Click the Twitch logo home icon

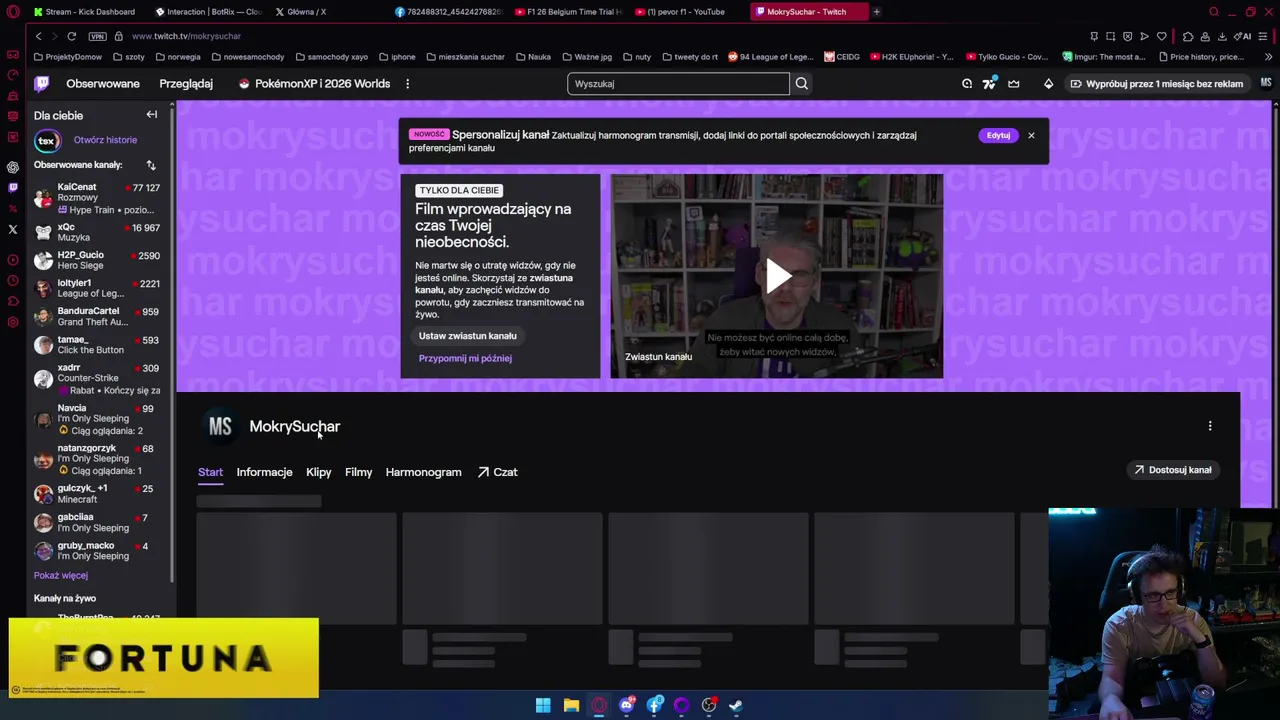pyautogui.click(x=42, y=84)
